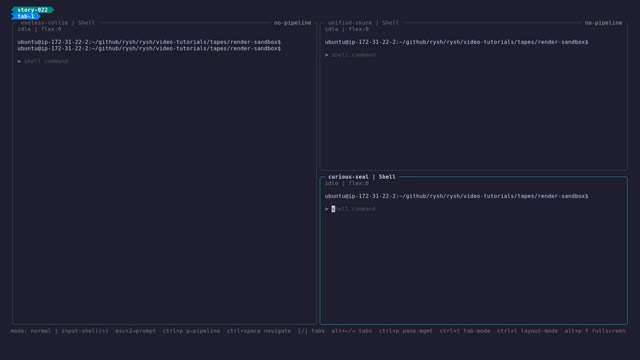Click the 'ctrl+l layout-mode' status bar hint
This screenshot has height=360, width=640.
click(x=527, y=331)
